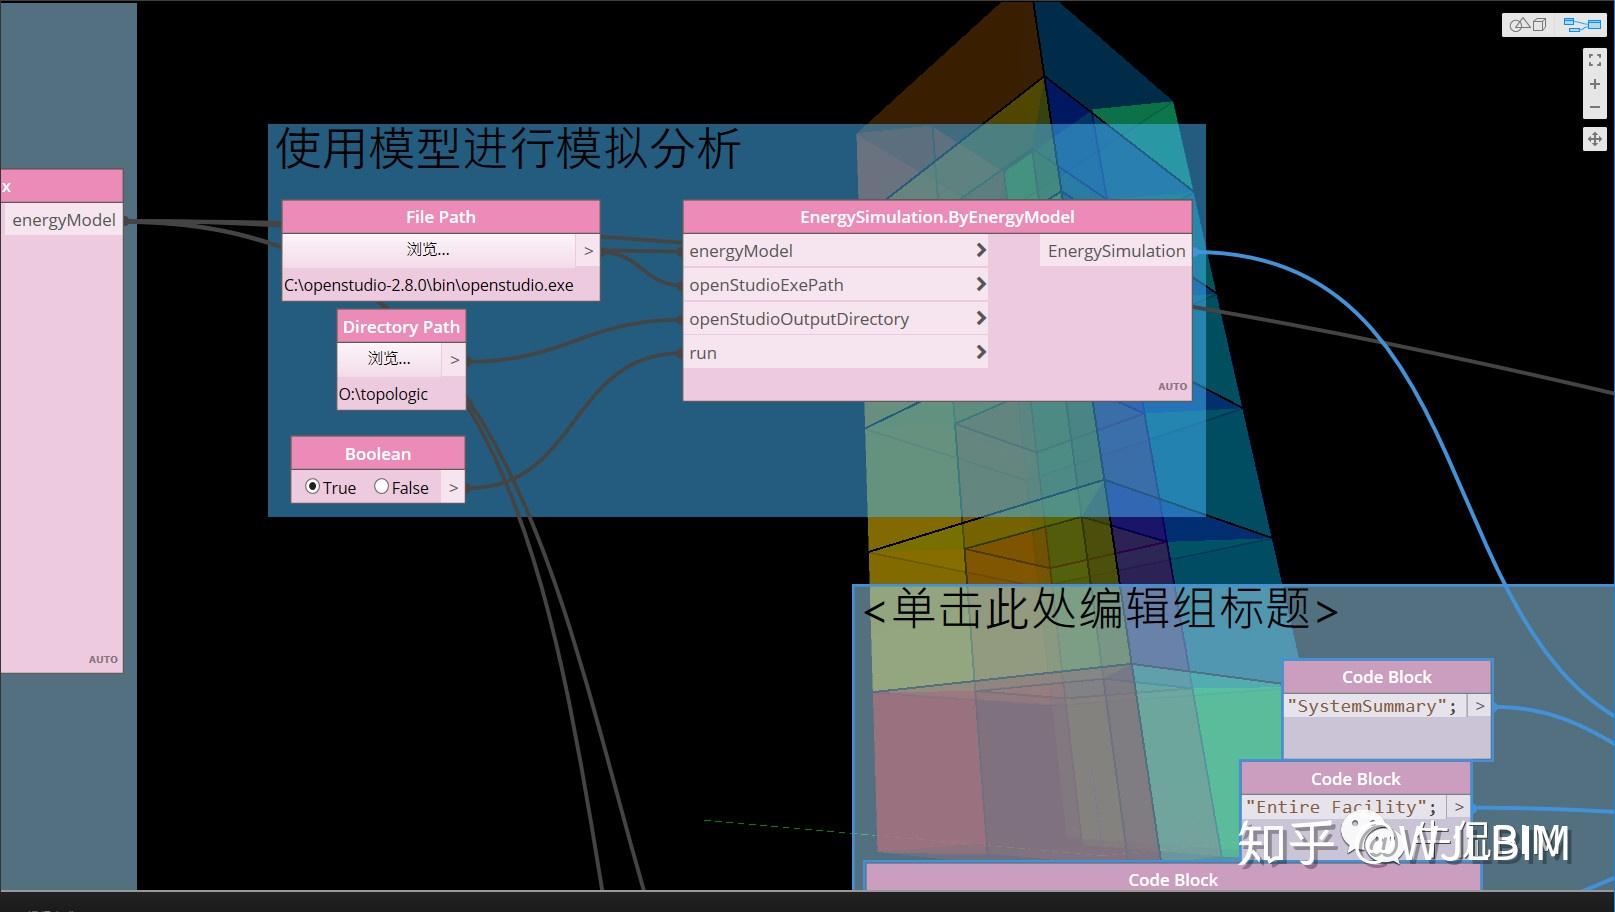Open the File Path browse dialog
Image resolution: width=1615 pixels, height=912 pixels.
(x=428, y=249)
